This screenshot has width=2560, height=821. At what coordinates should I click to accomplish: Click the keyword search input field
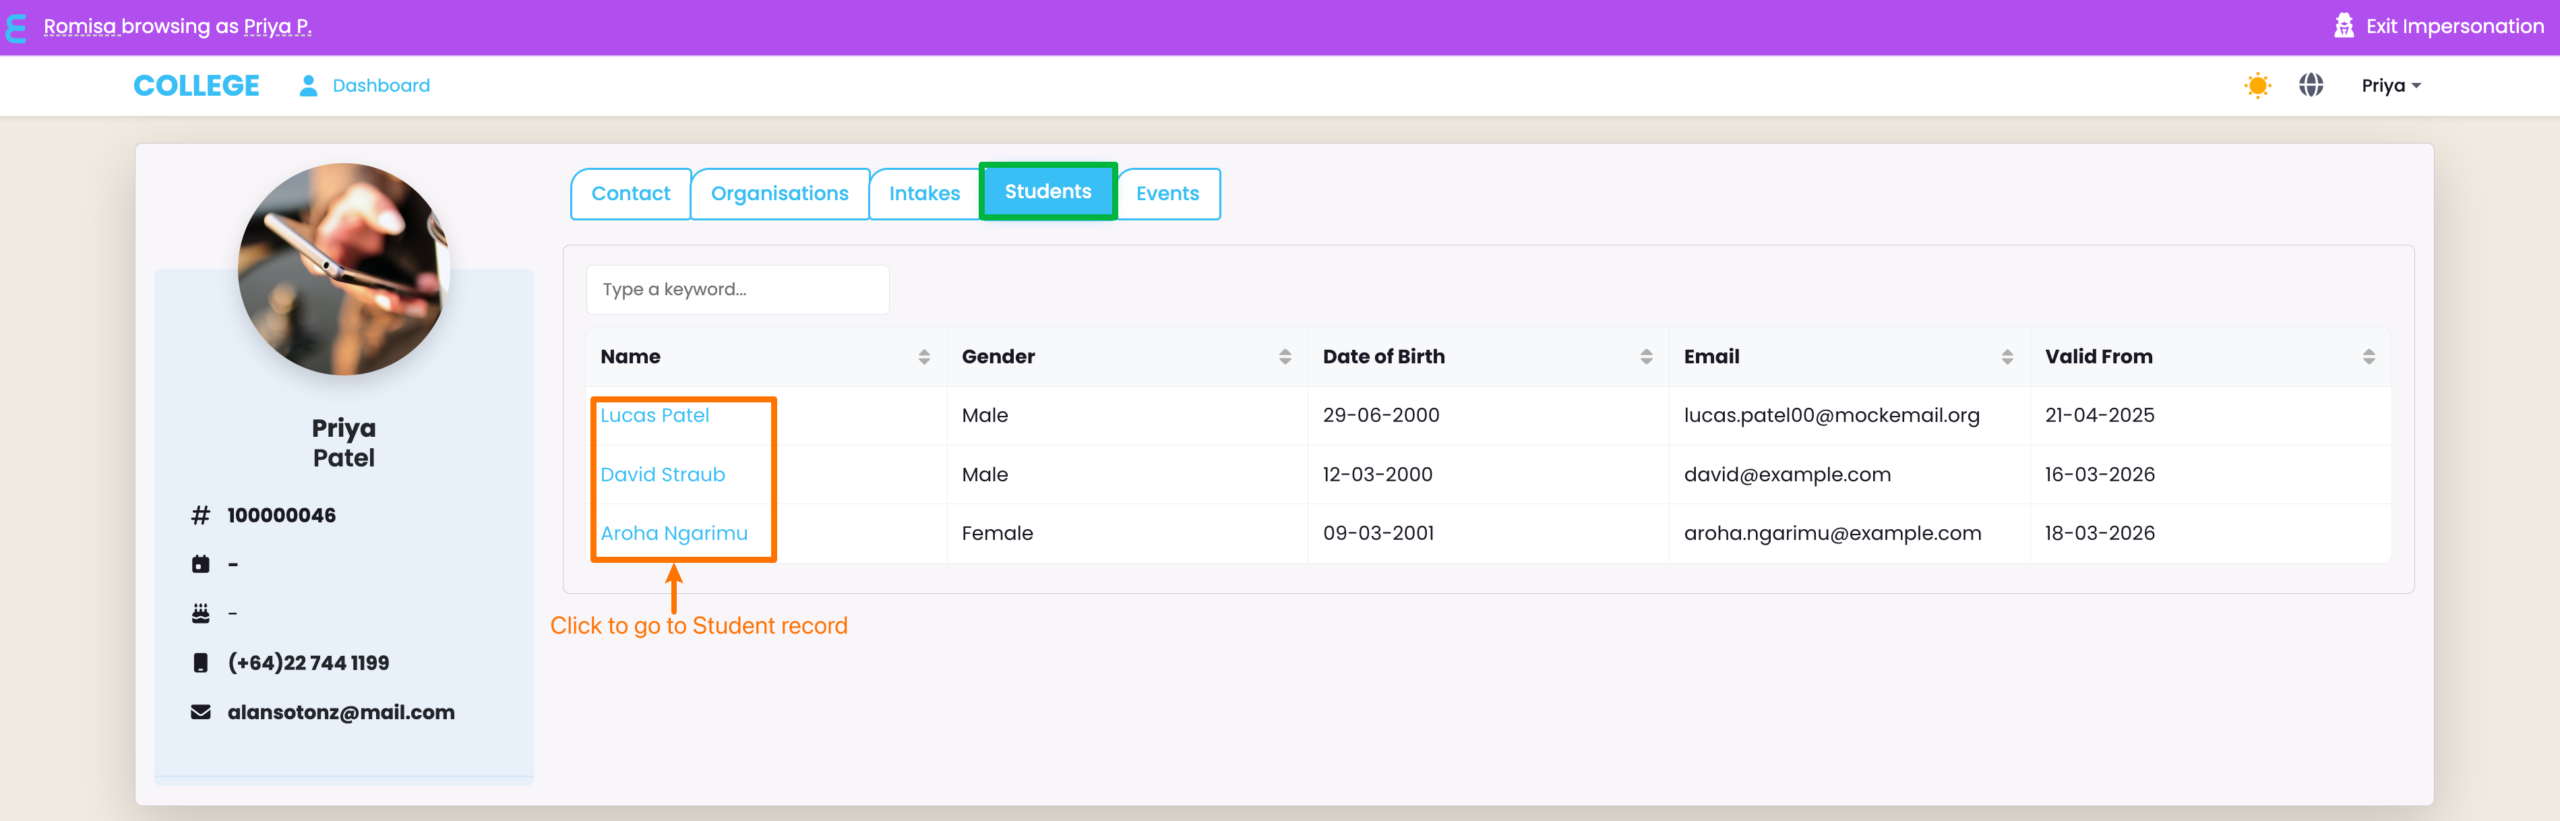point(737,290)
